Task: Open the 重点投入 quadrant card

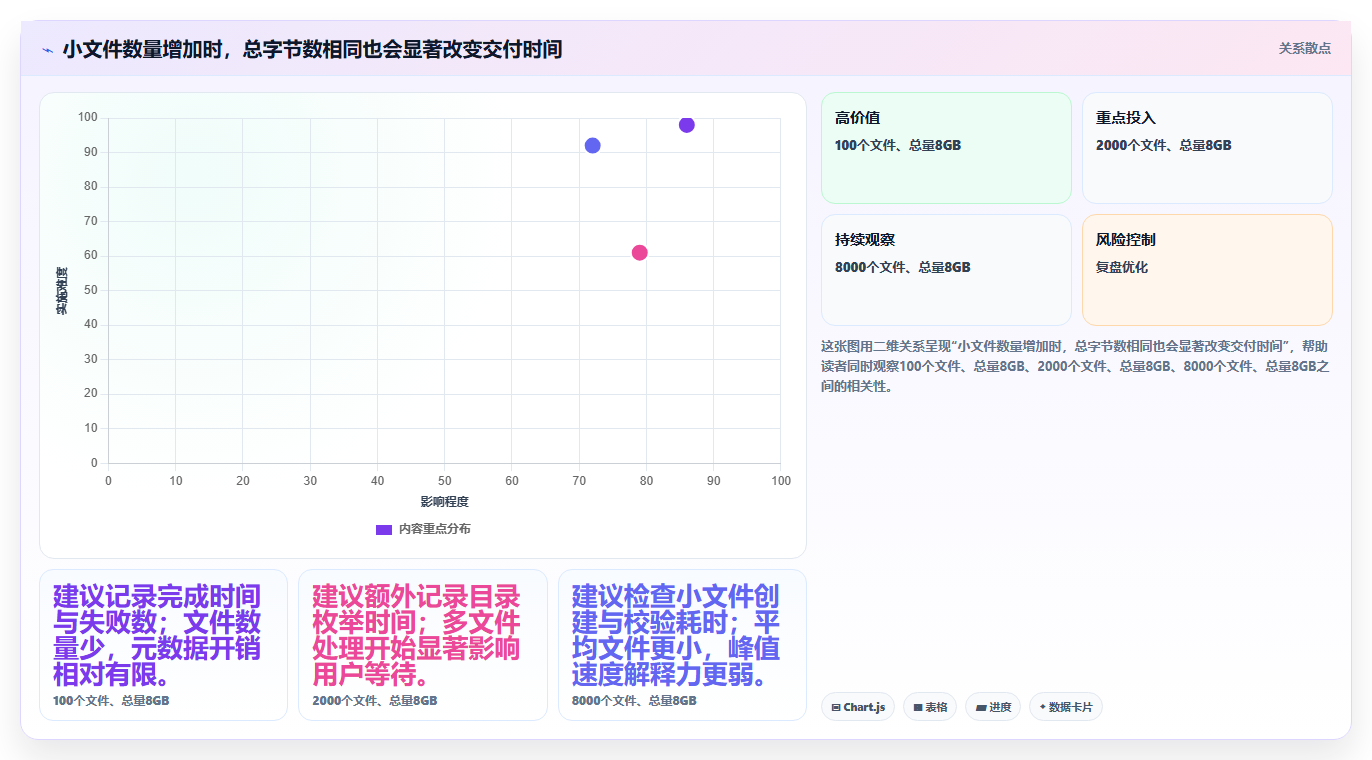Action: [1207, 148]
